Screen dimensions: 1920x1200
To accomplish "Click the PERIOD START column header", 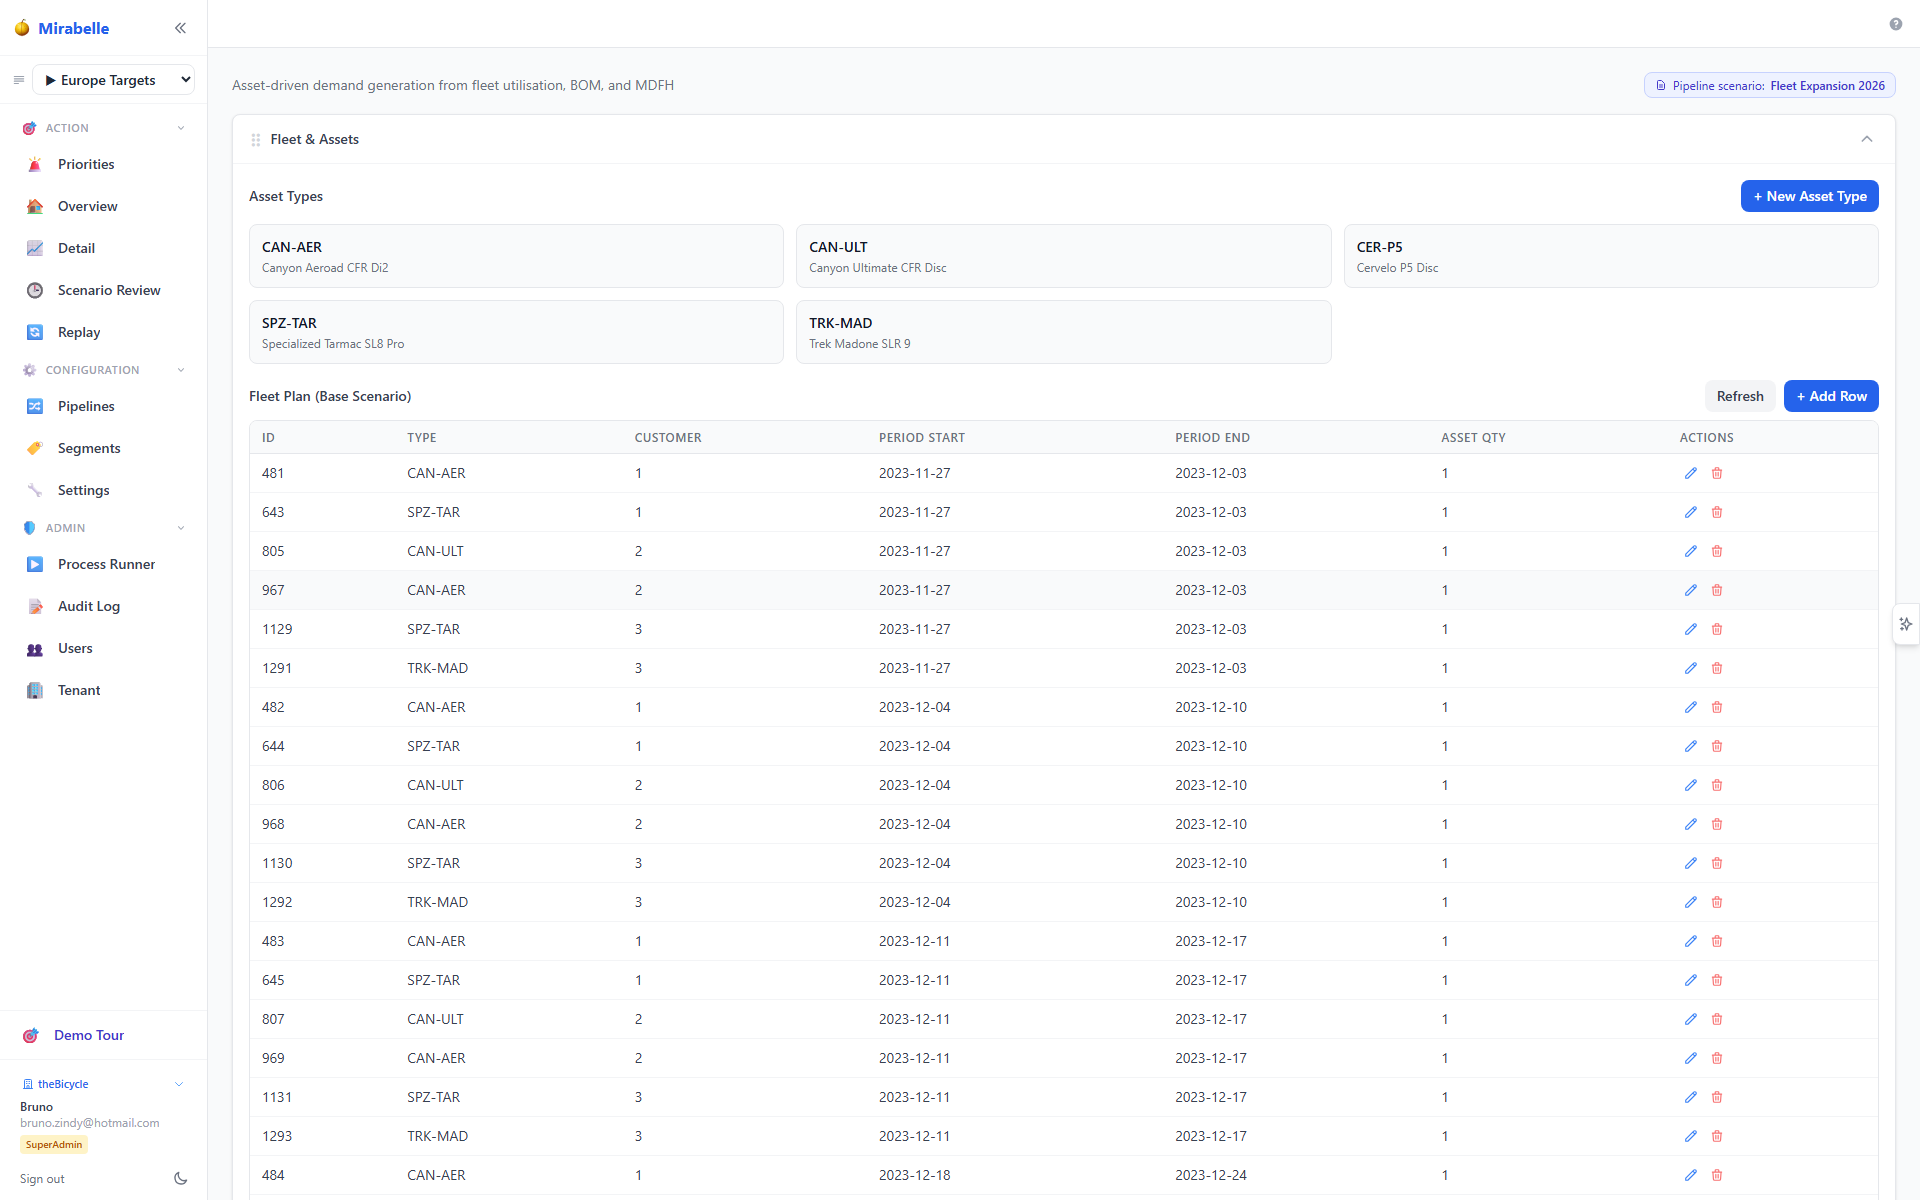I will [921, 438].
